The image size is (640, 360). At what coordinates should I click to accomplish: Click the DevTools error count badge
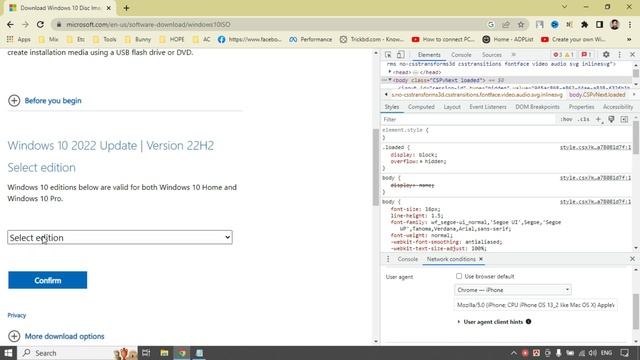click(x=557, y=55)
